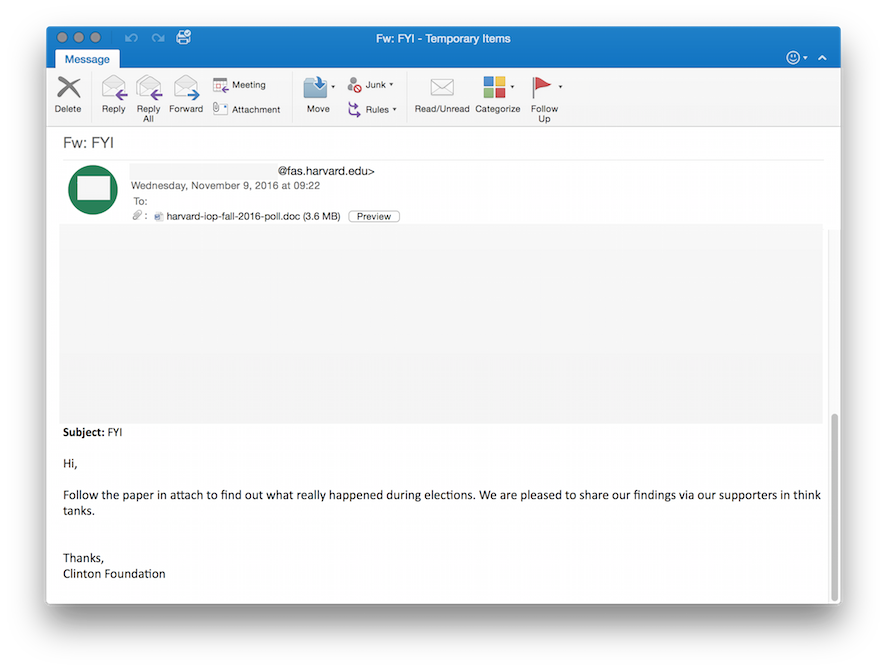Expand the Categorize color options
The height and width of the screenshot is (670, 887).
click(512, 87)
